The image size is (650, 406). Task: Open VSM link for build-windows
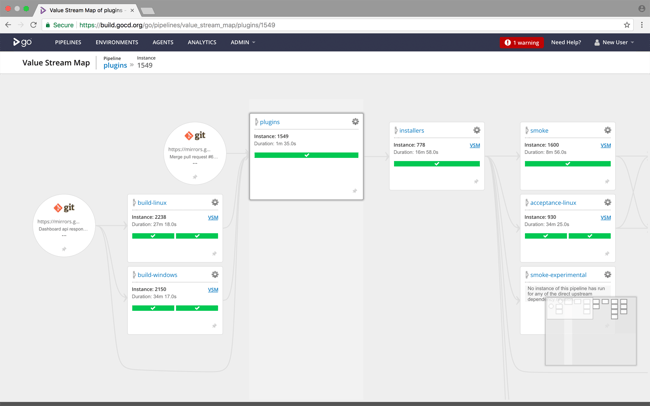click(212, 290)
